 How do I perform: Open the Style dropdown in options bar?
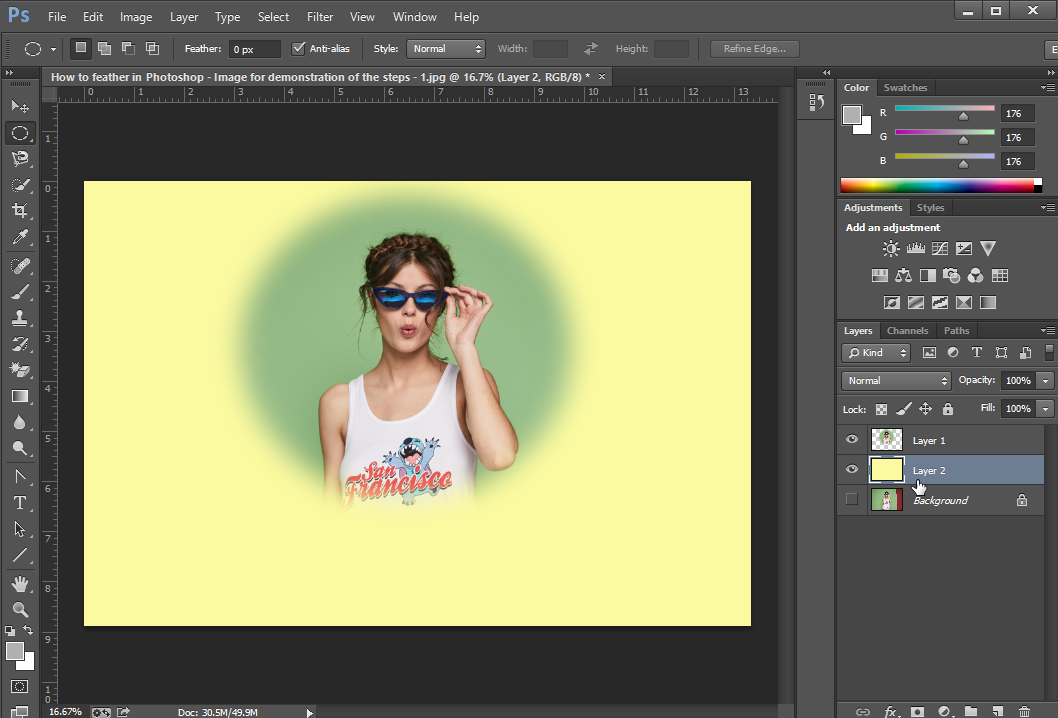coord(445,48)
